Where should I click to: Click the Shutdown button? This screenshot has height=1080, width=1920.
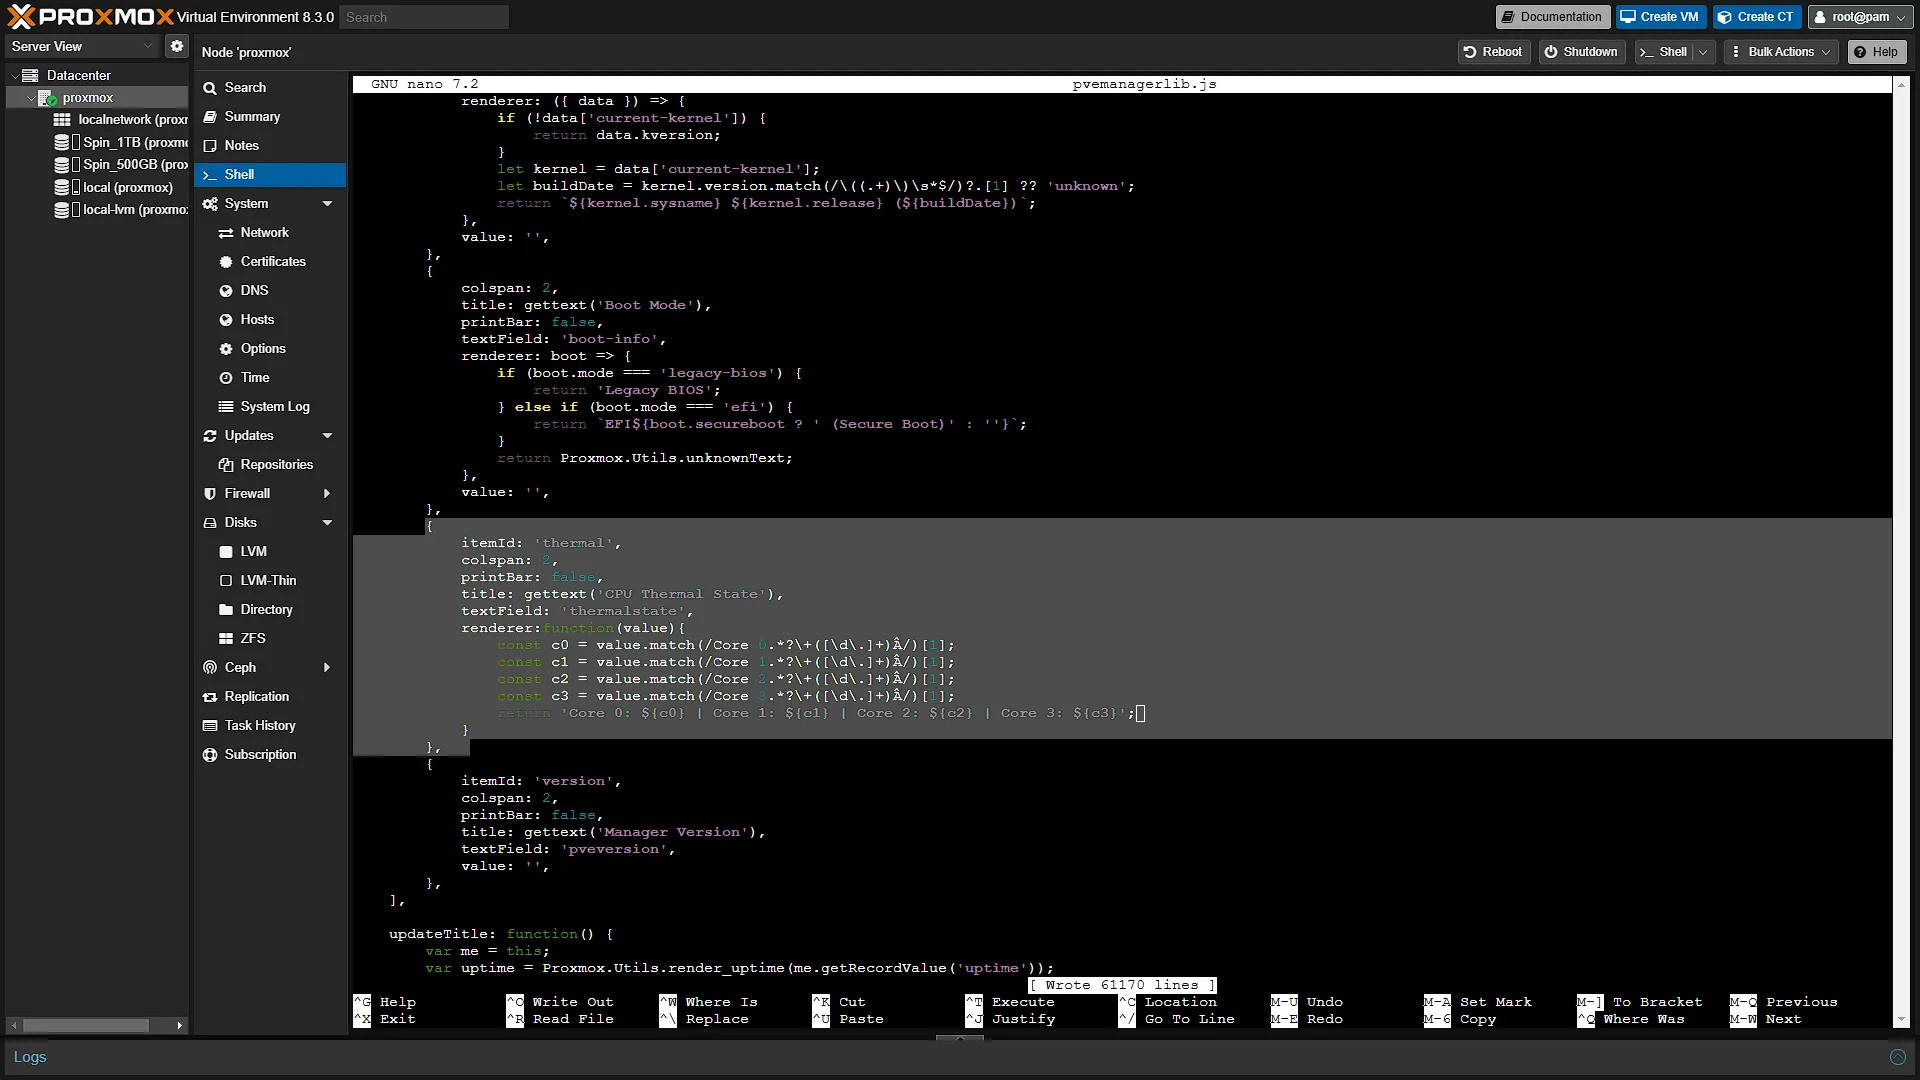pyautogui.click(x=1581, y=52)
